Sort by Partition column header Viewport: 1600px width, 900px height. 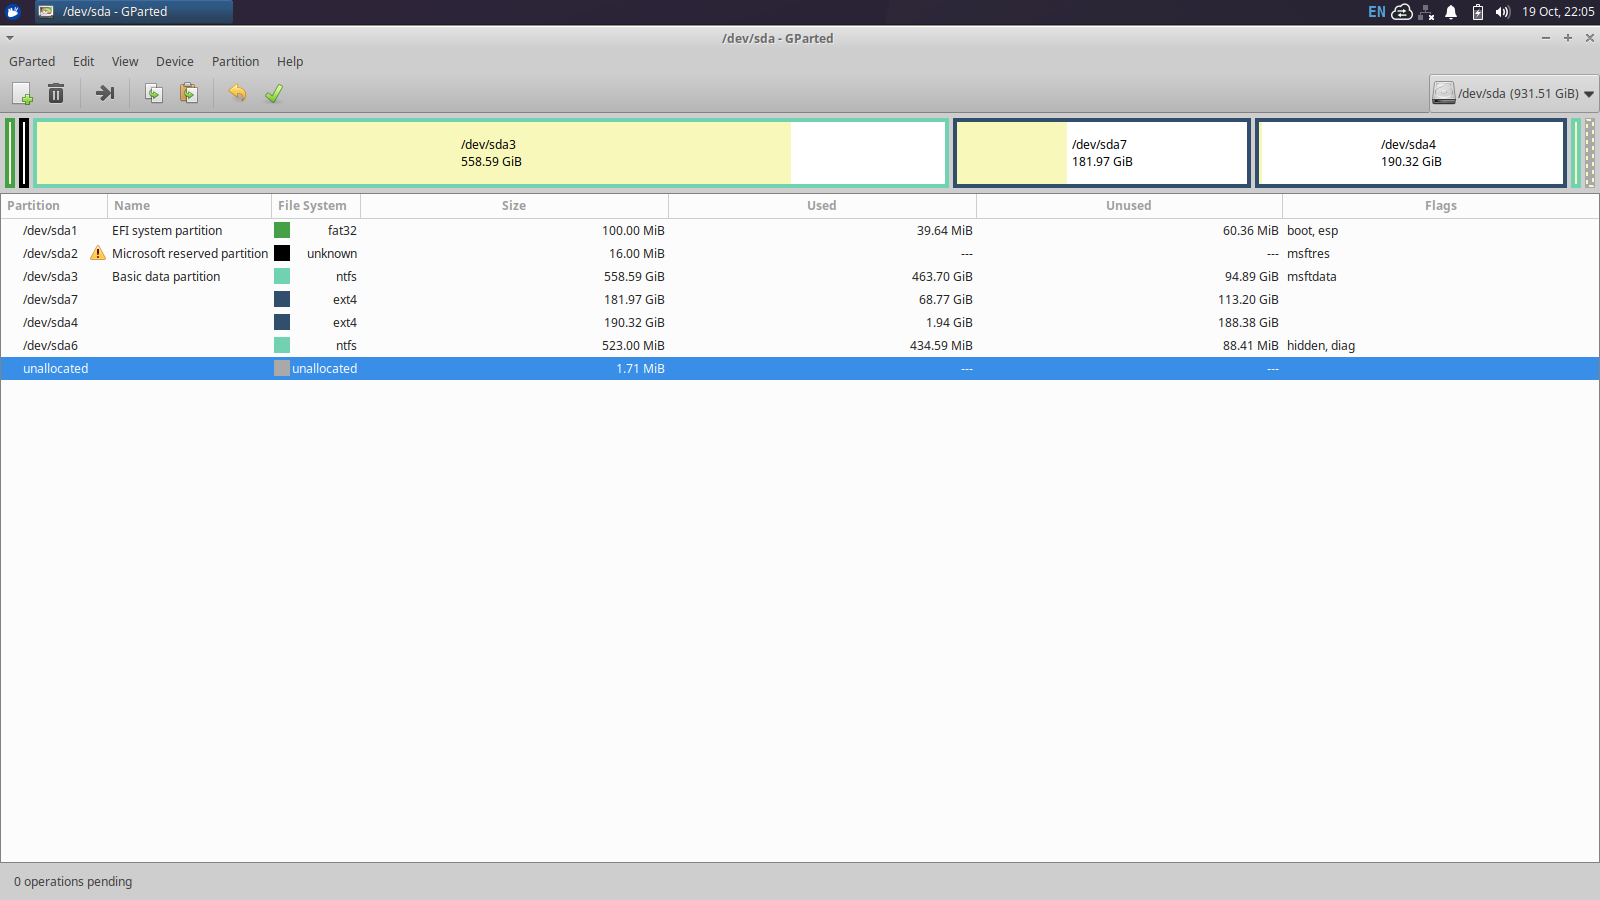pos(54,205)
